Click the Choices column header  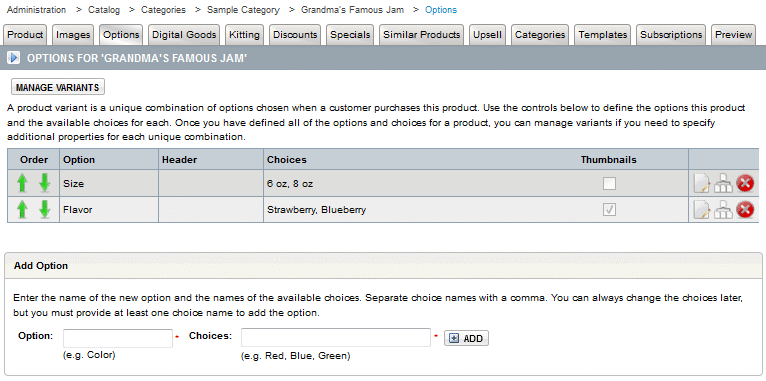point(287,160)
